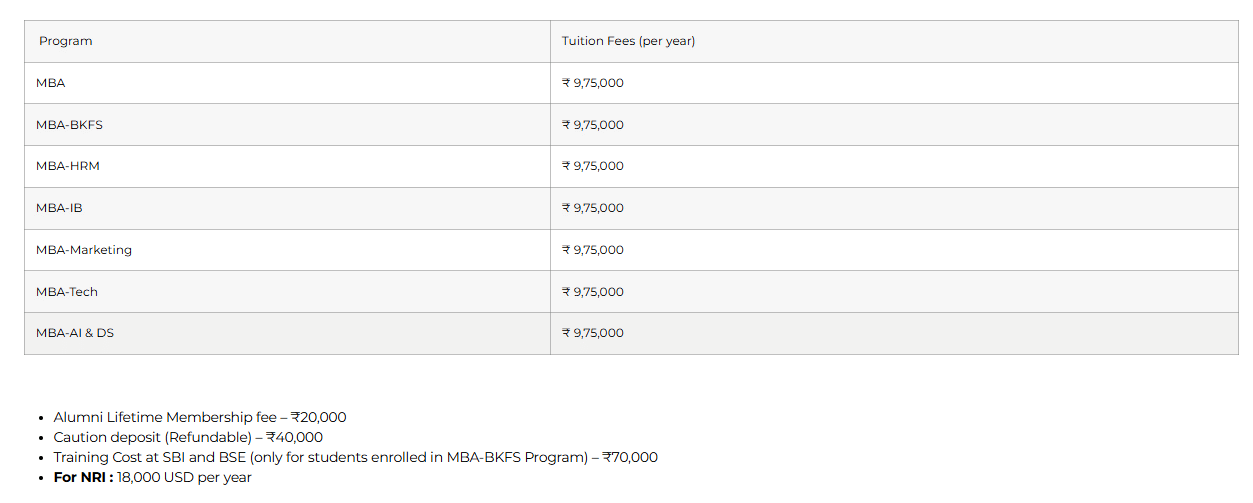Click the MBA-BKFS program name

tap(69, 125)
